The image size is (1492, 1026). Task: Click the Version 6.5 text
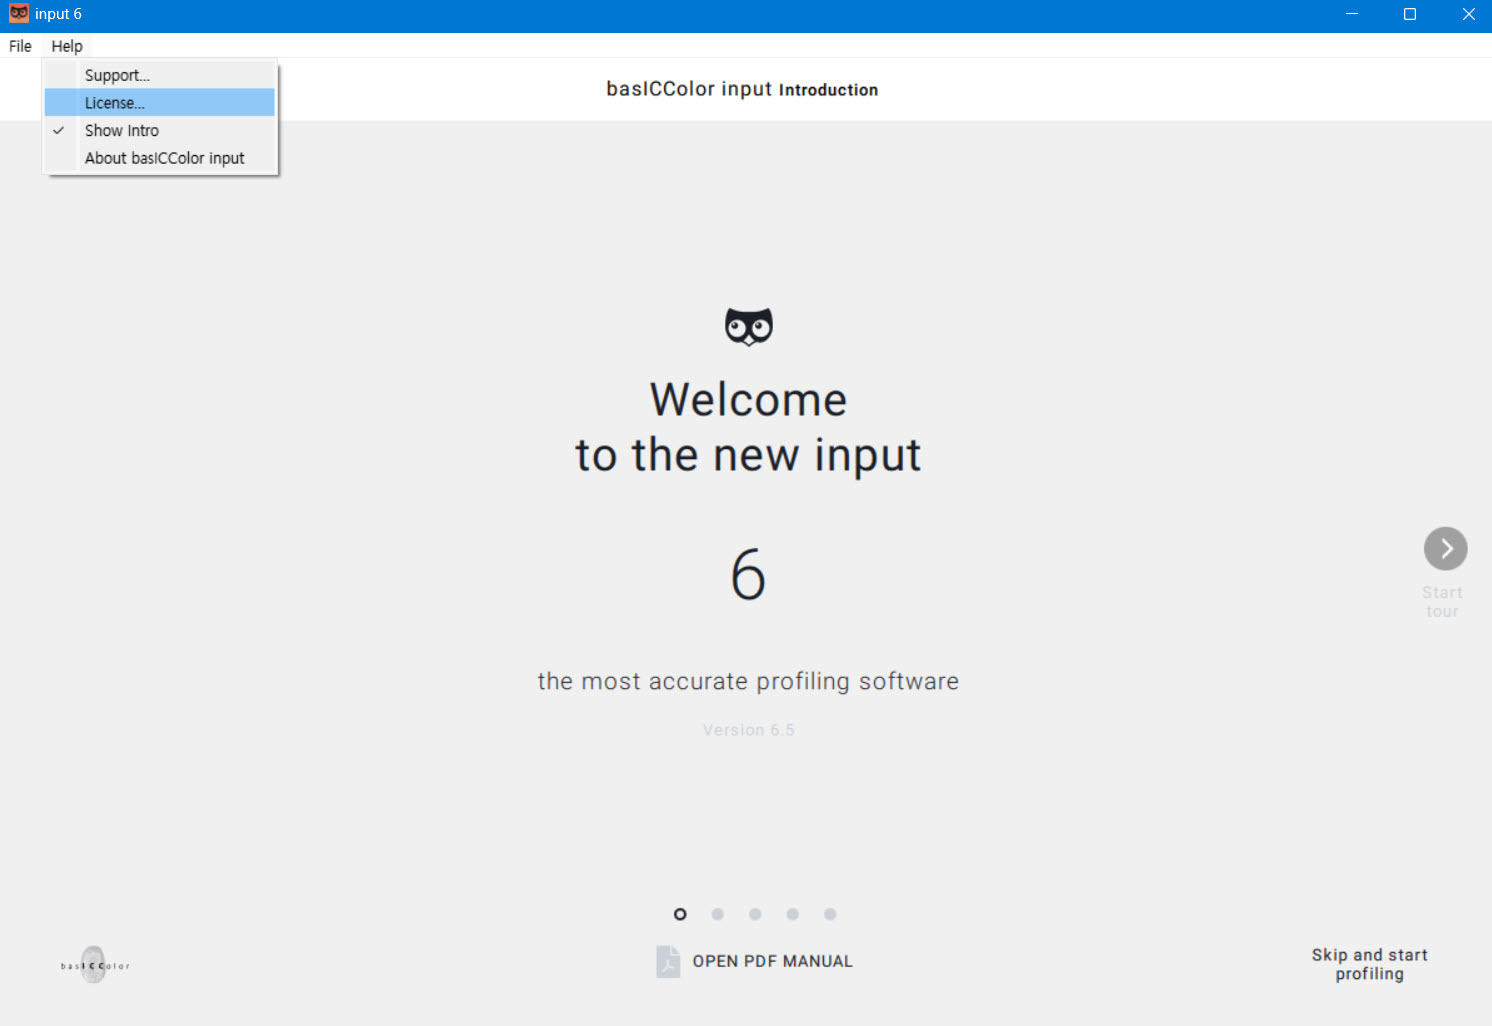point(748,730)
